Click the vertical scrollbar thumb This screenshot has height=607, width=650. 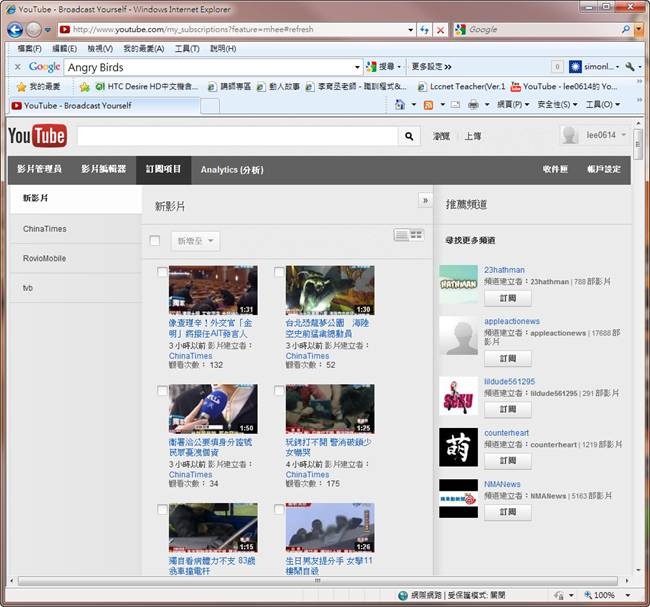click(638, 144)
